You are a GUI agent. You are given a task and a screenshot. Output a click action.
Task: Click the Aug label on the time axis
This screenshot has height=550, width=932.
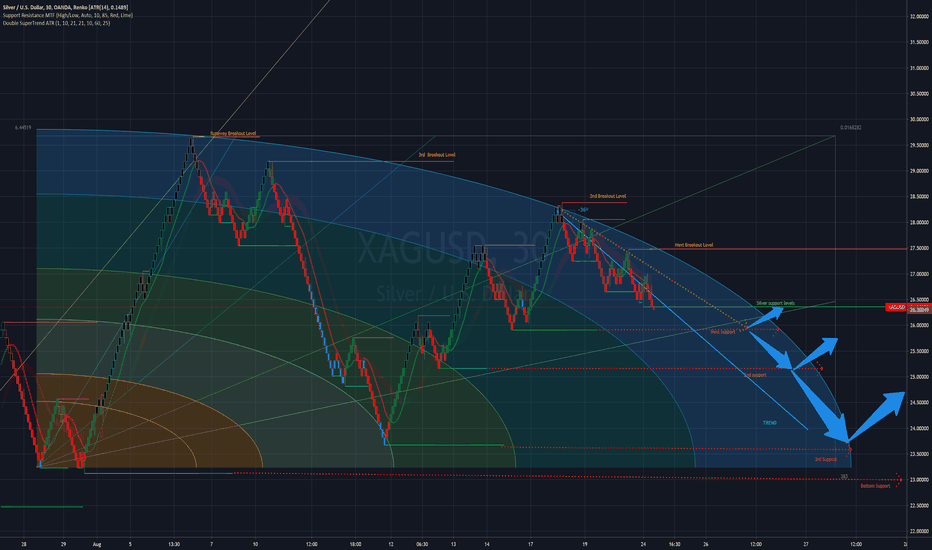point(97,544)
